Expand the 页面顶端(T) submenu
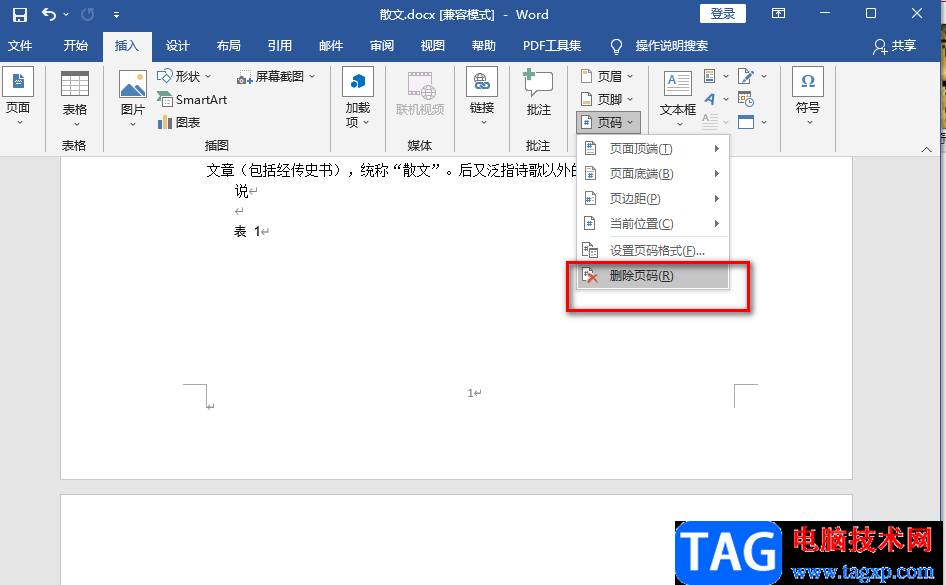Viewport: 946px width, 585px height. (x=653, y=149)
